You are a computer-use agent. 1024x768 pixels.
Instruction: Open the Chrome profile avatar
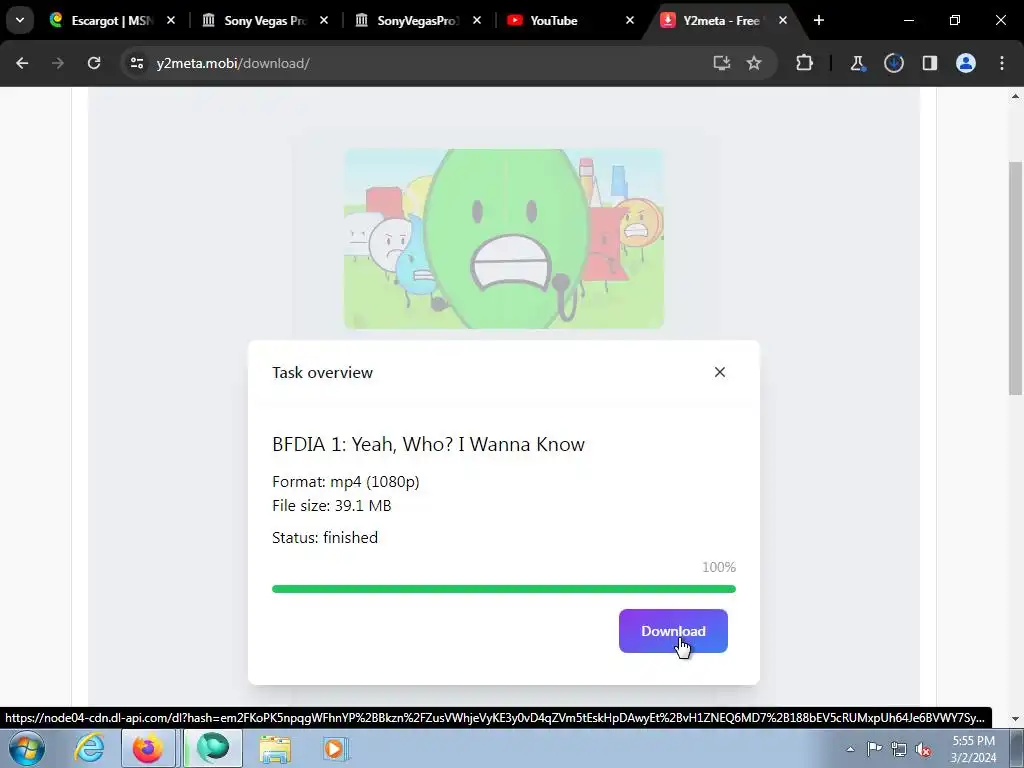[966, 63]
